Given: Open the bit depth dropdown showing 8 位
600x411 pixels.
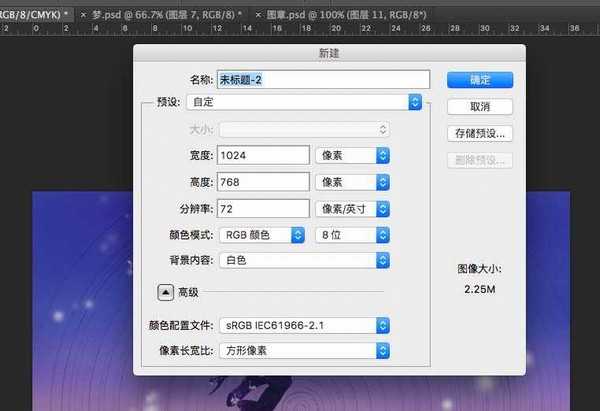Looking at the screenshot, I should pos(352,235).
